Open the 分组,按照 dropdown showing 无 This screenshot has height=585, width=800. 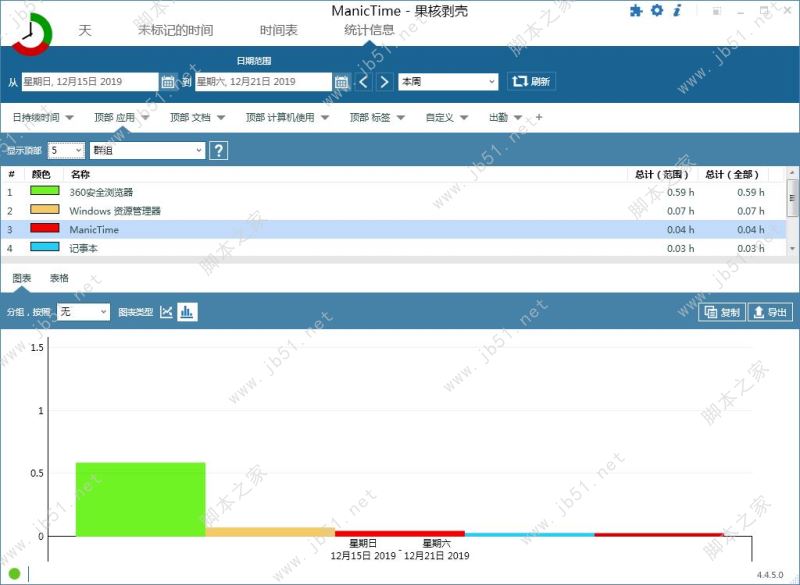coord(83,312)
